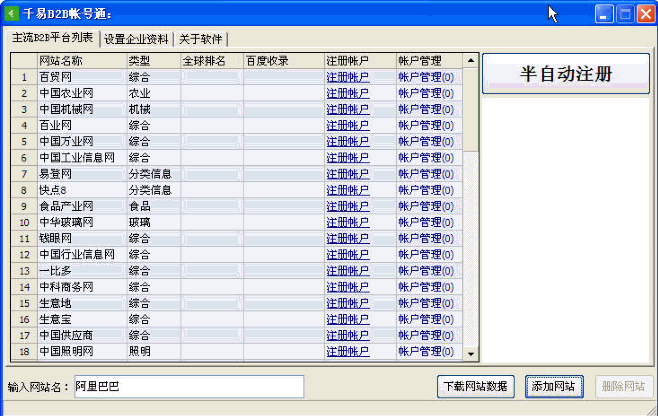Screen dimensions: 658x416
Task: Open 注册帐户 link for 百业网
Action: tap(348, 126)
